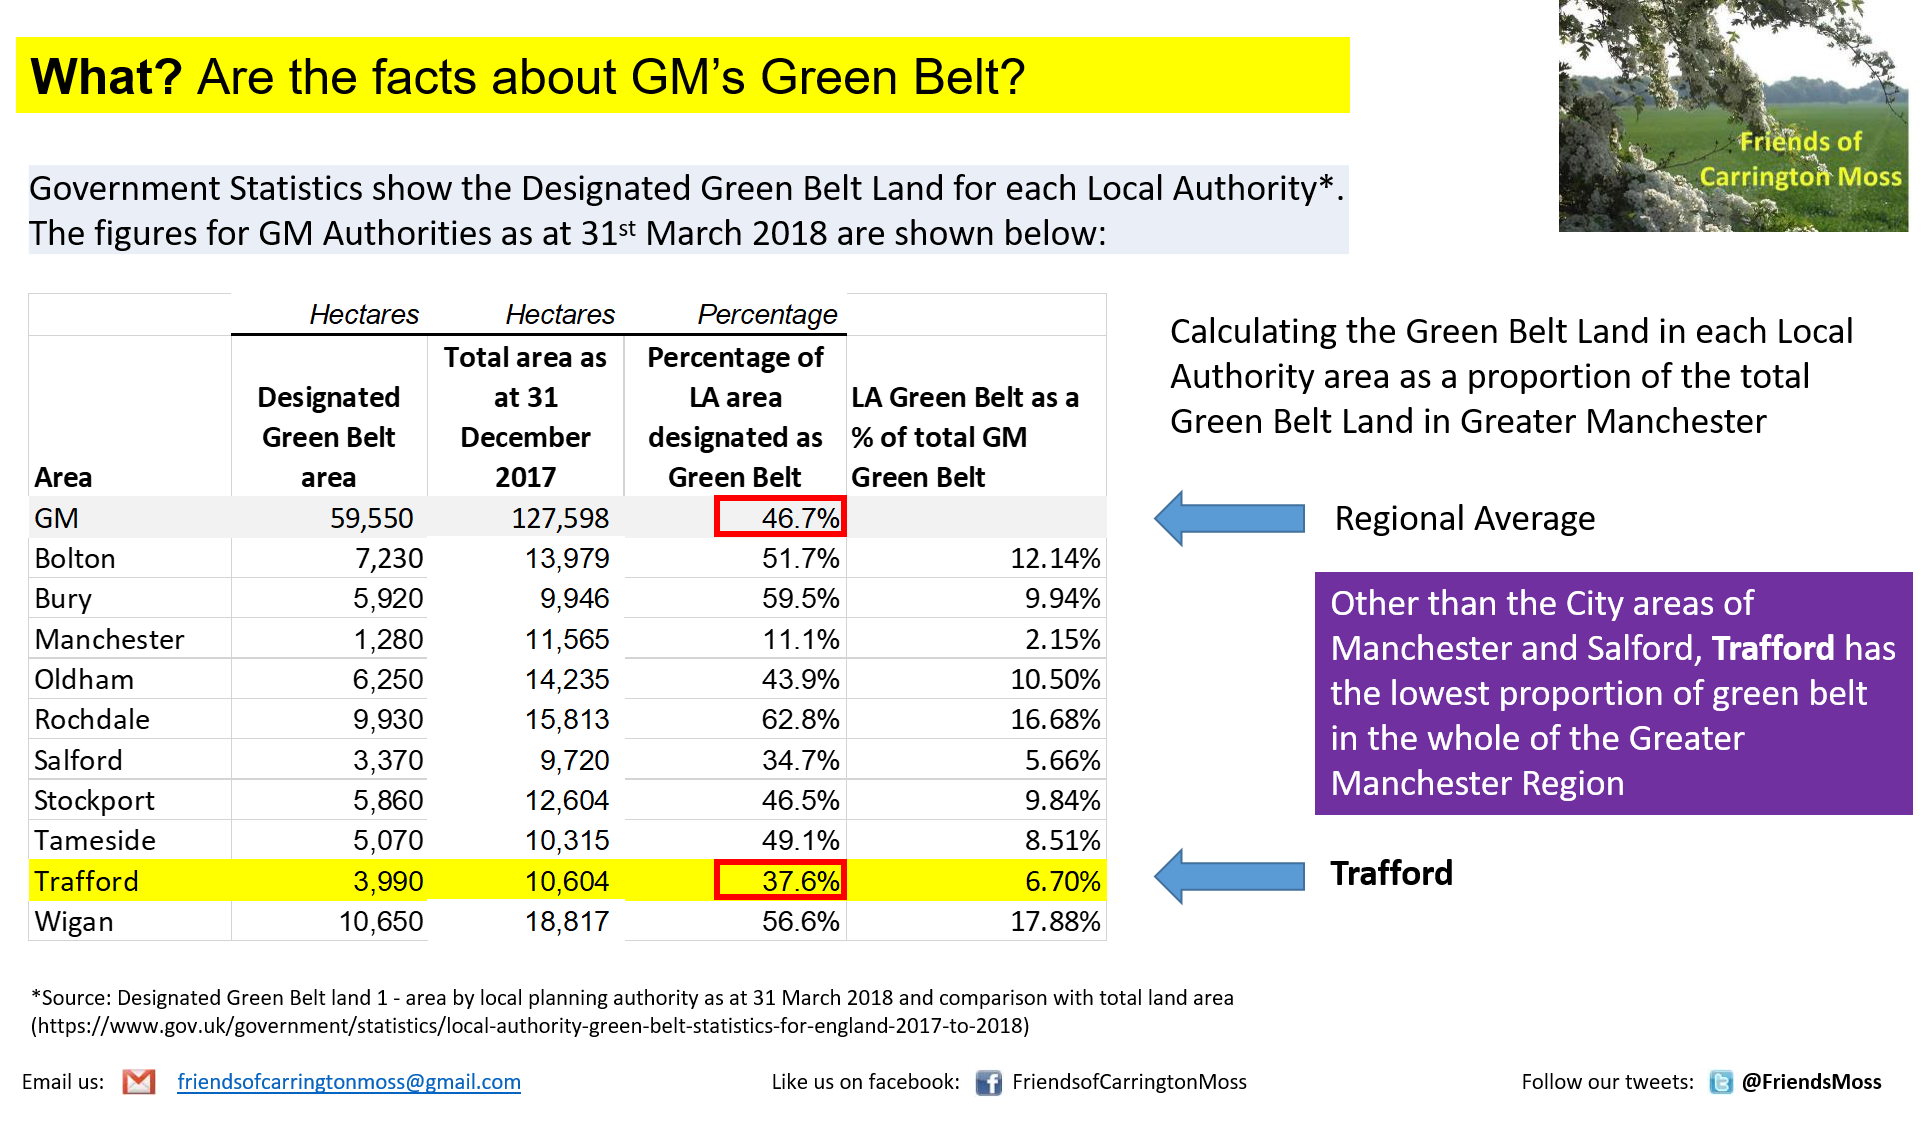Open the Twitter bird icon
The width and height of the screenshot is (1931, 1131).
point(1720,1082)
